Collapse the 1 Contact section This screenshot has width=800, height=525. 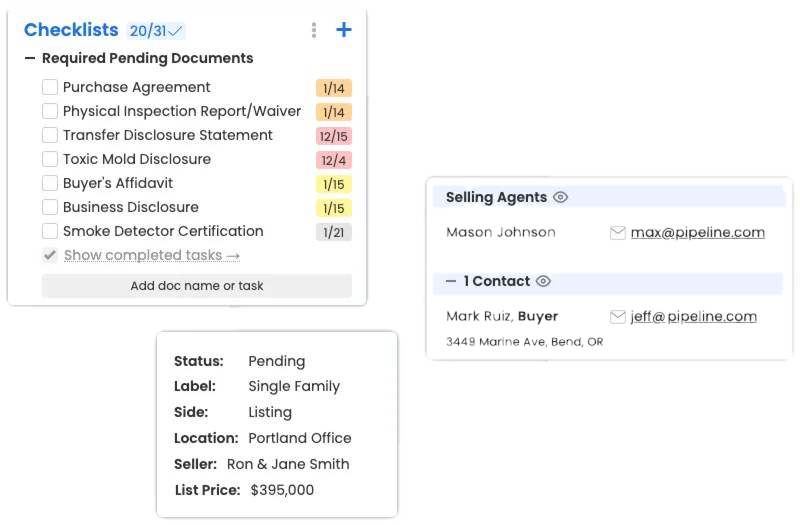click(451, 281)
